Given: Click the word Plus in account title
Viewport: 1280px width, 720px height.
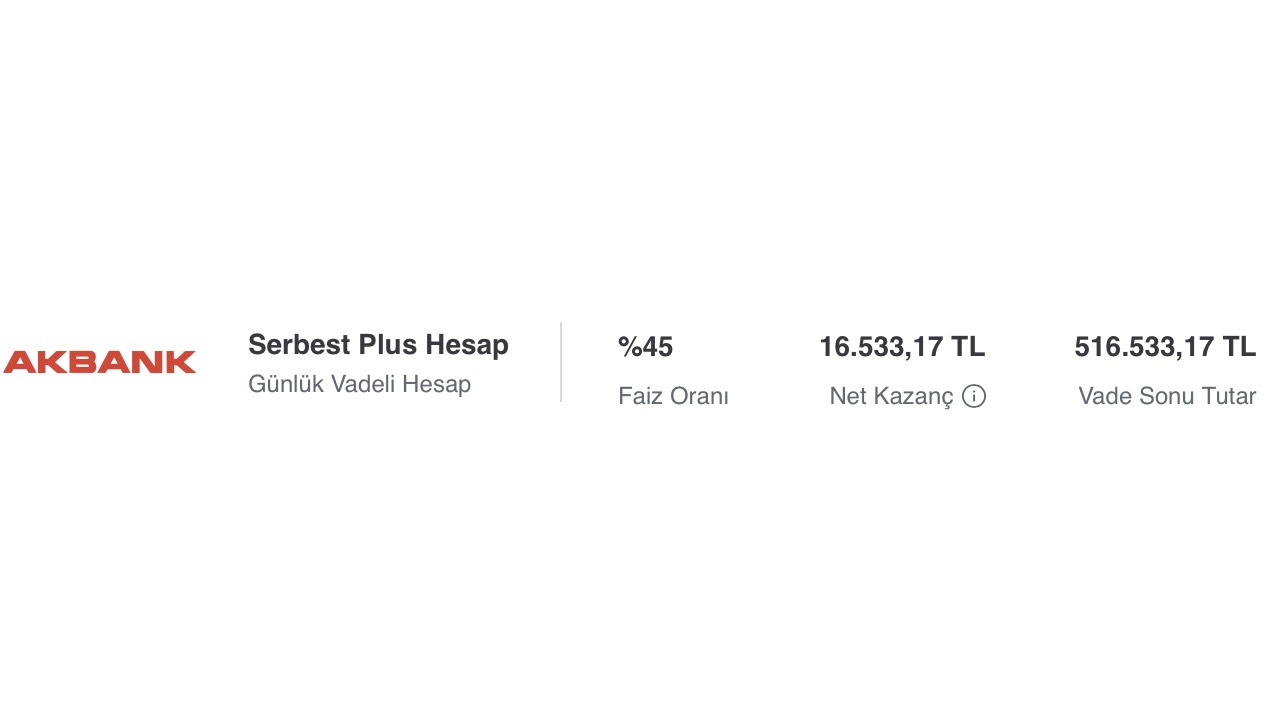Looking at the screenshot, I should tap(388, 345).
